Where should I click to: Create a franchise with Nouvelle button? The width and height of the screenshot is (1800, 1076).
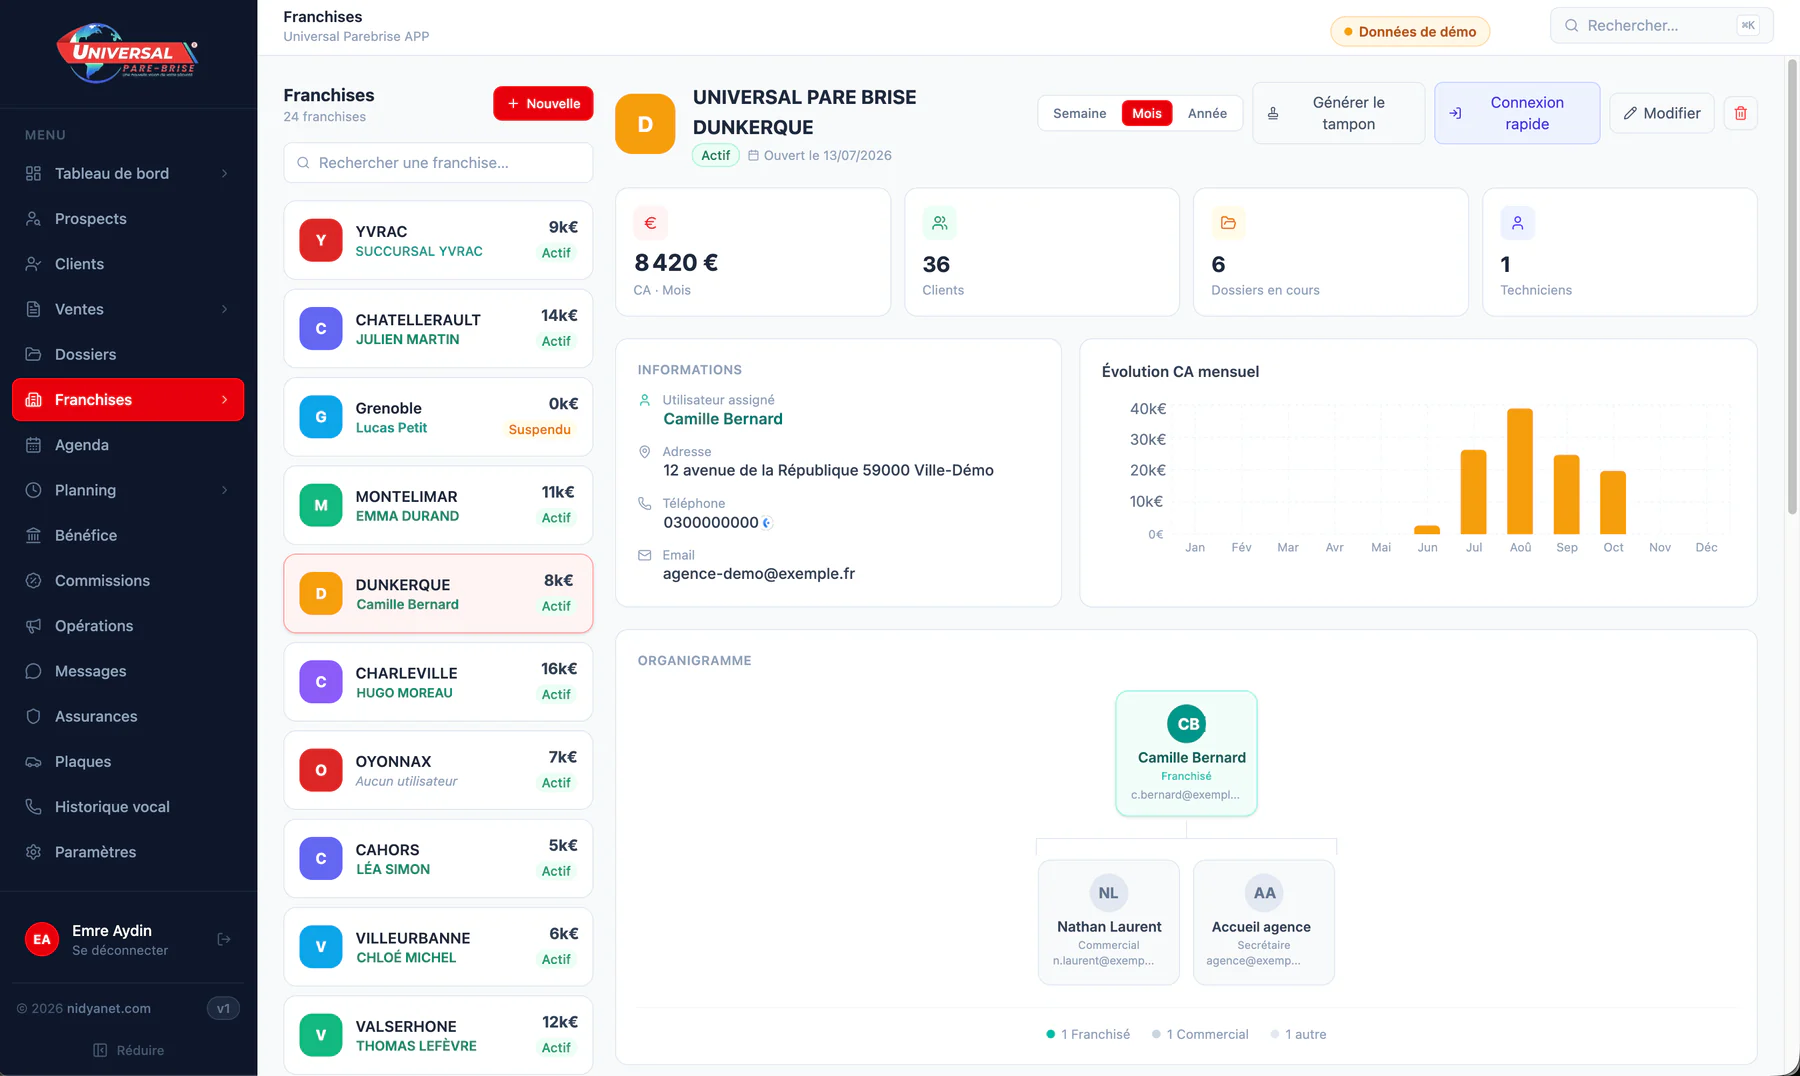click(543, 104)
